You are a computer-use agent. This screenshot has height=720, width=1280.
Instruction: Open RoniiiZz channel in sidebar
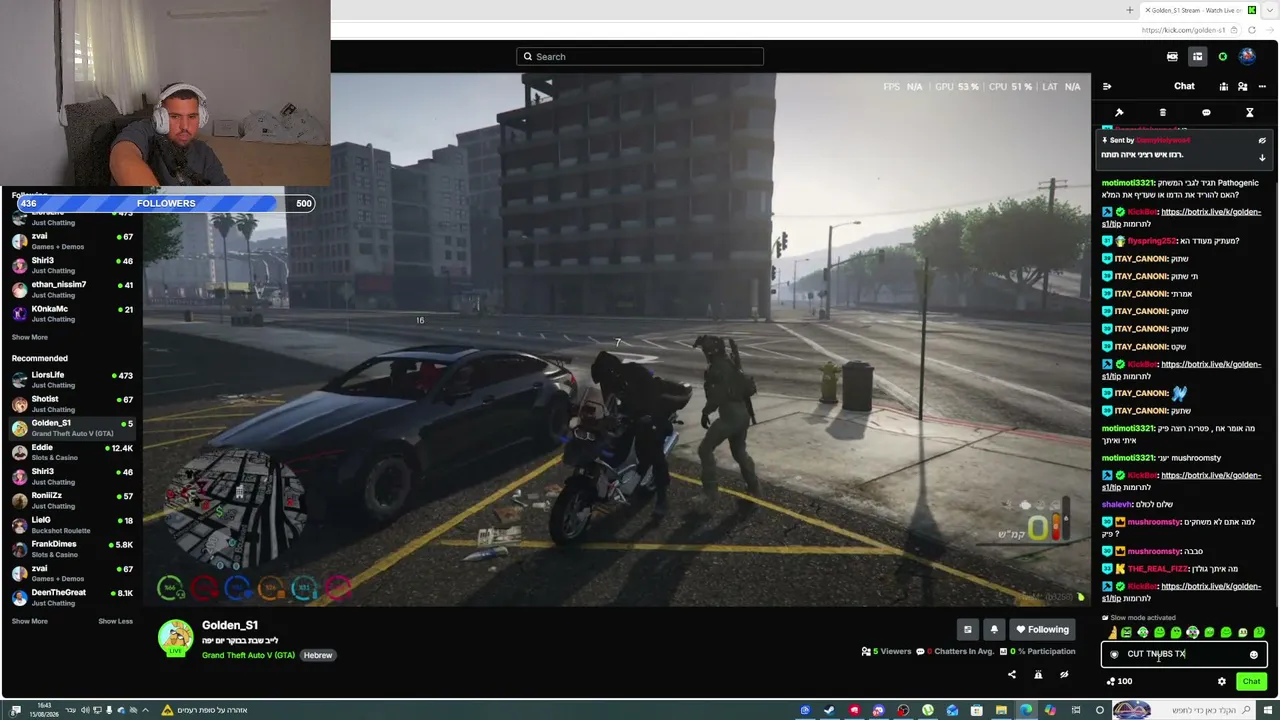pos(72,500)
